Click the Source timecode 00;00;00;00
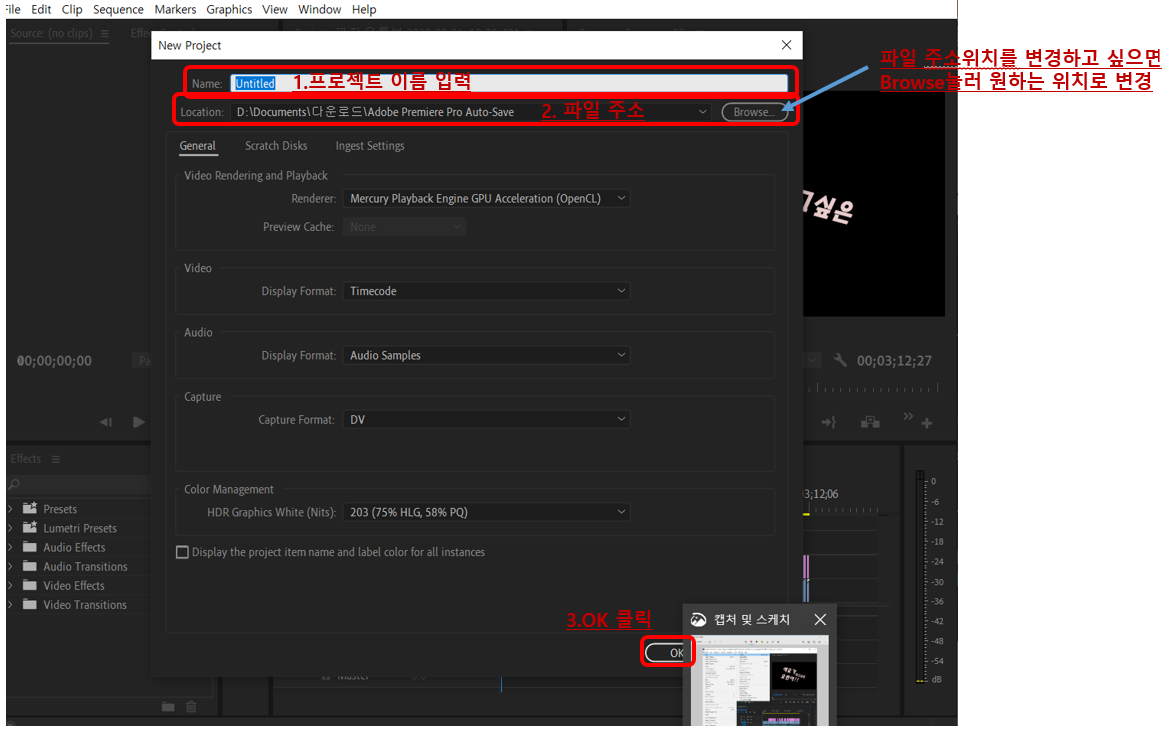This screenshot has width=1162, height=737. [x=54, y=361]
